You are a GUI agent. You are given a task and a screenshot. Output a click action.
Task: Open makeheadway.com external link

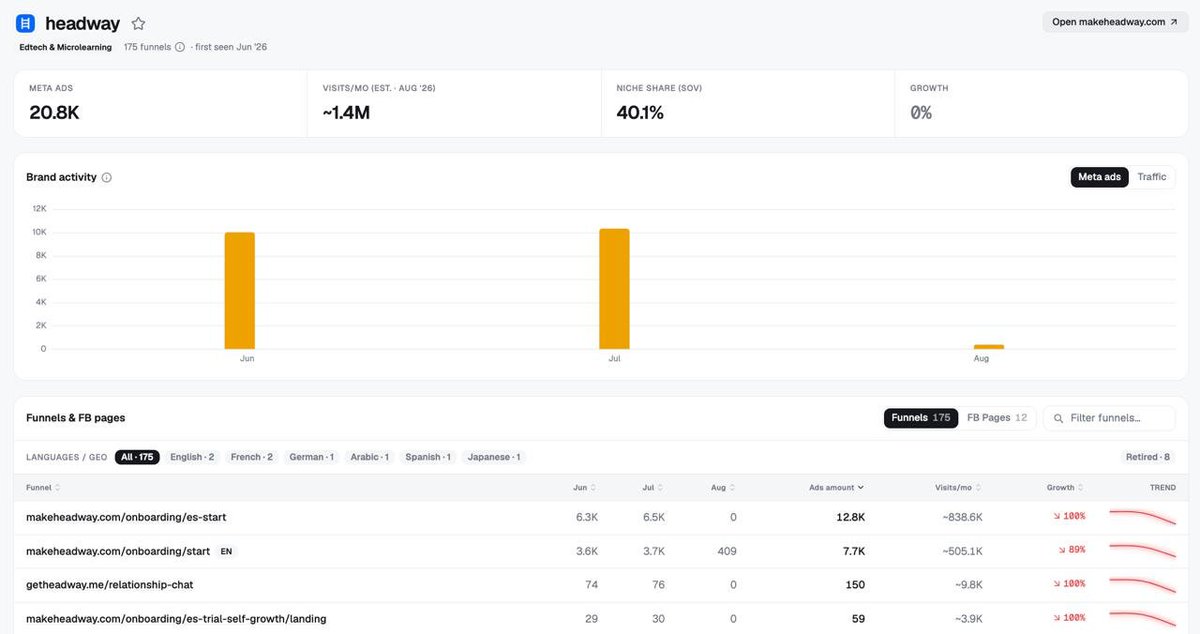[1114, 22]
